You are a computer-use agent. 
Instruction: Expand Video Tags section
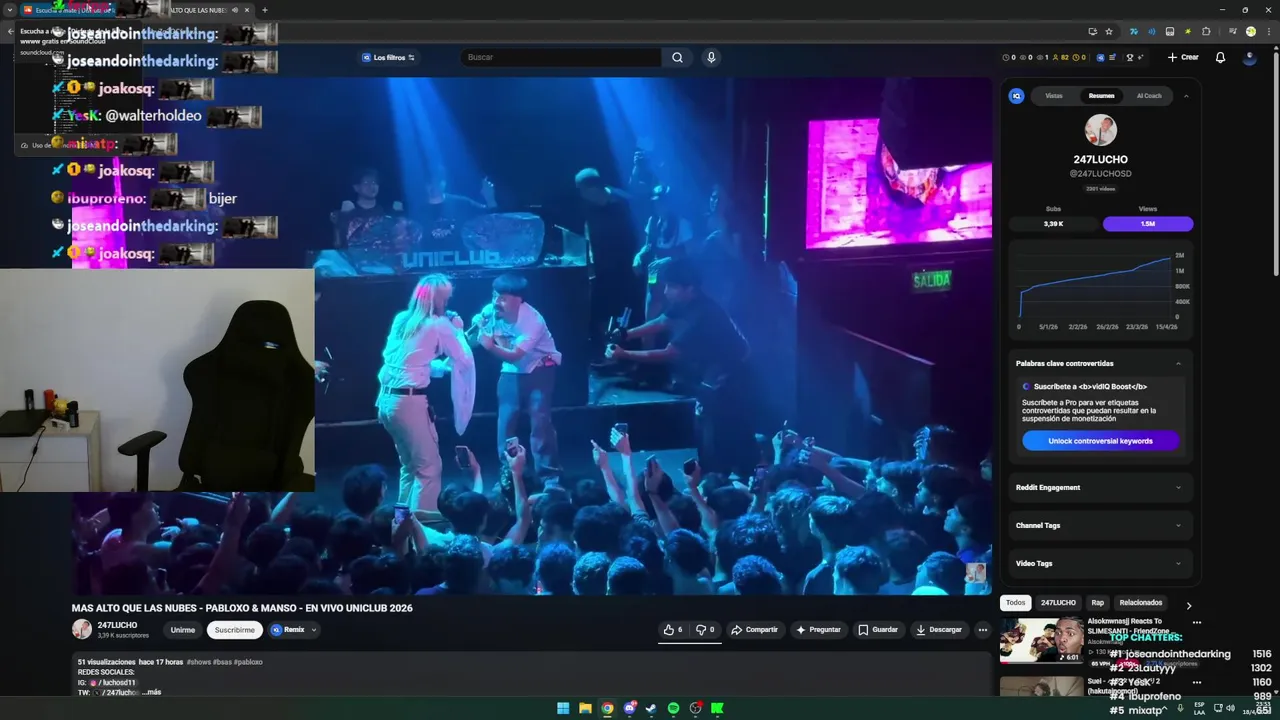pos(1100,563)
